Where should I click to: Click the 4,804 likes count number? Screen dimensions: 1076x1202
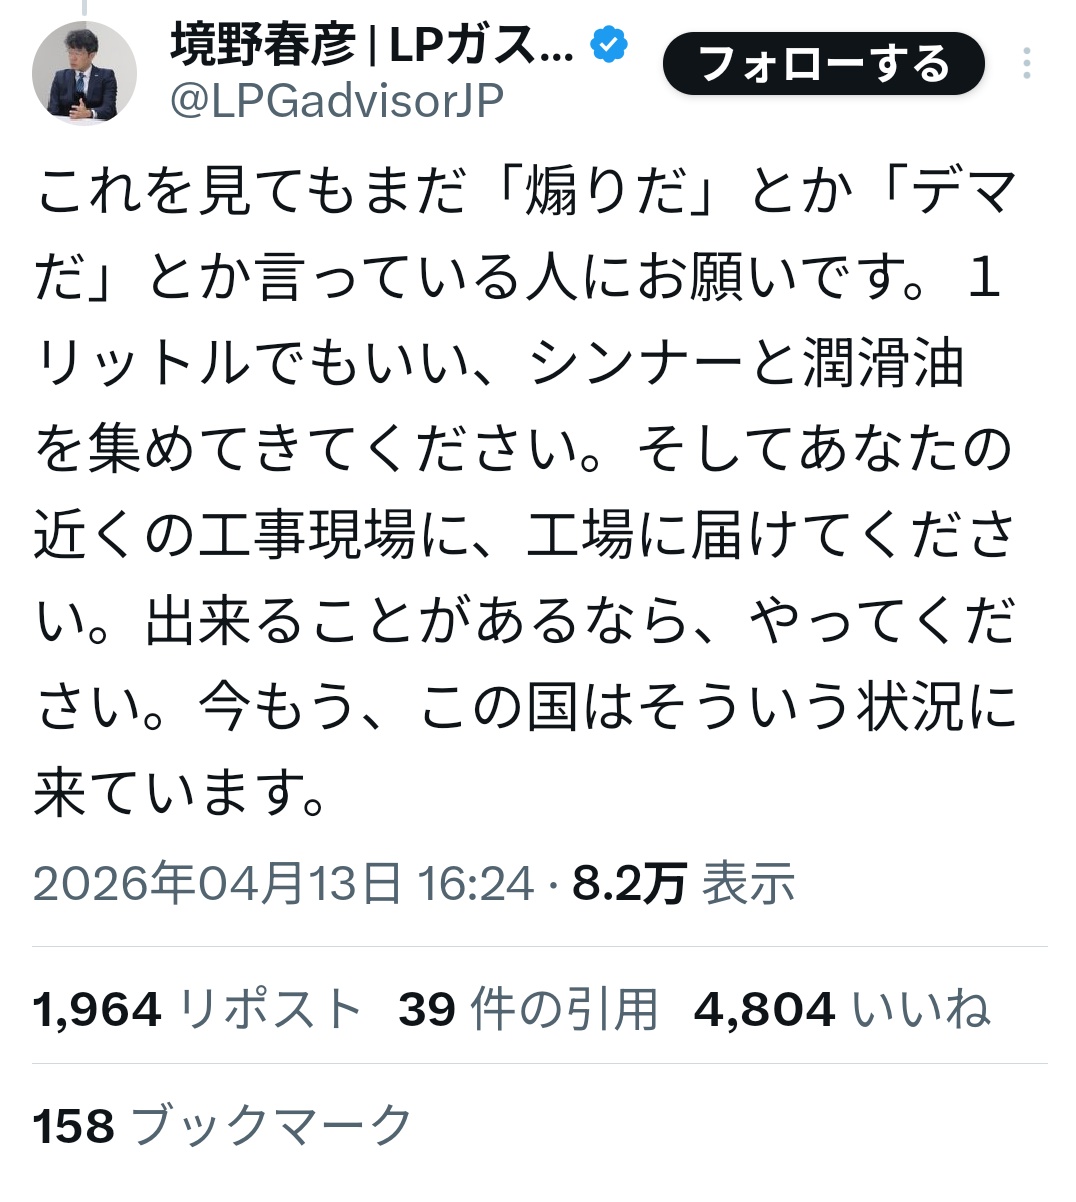764,1009
